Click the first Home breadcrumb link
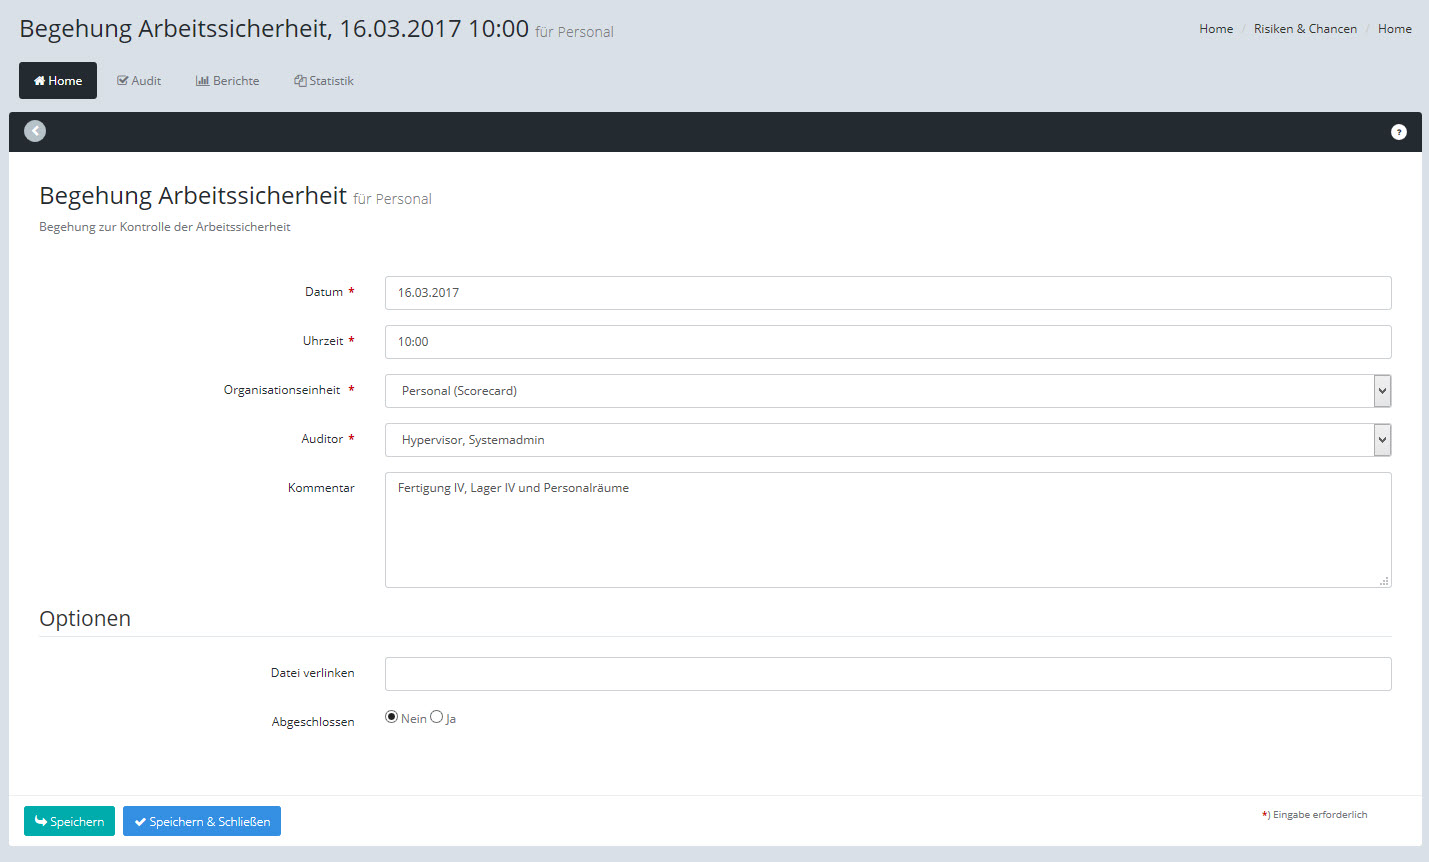Image resolution: width=1429 pixels, height=862 pixels. pos(1216,29)
